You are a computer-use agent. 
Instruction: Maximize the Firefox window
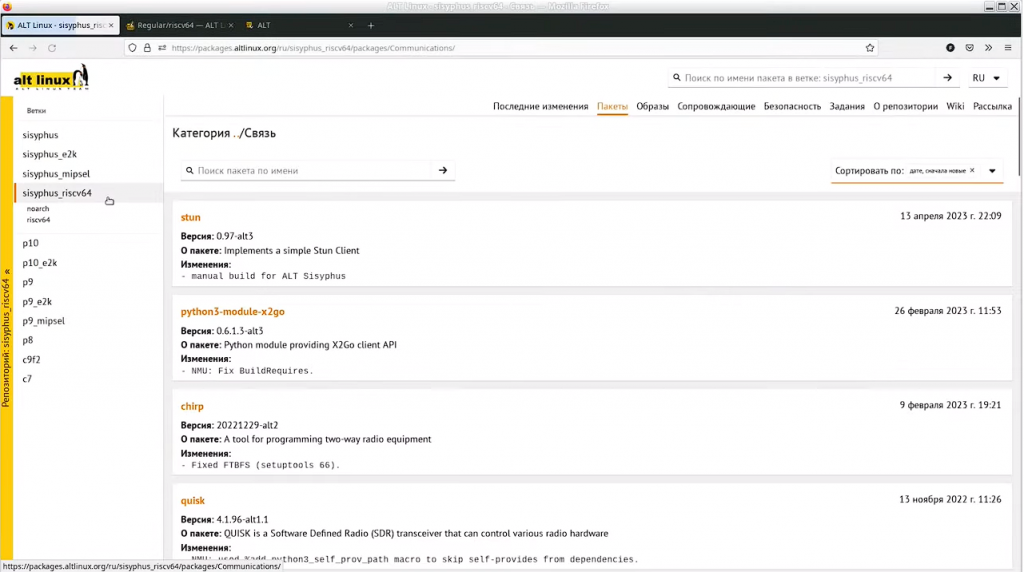coord(1001,7)
